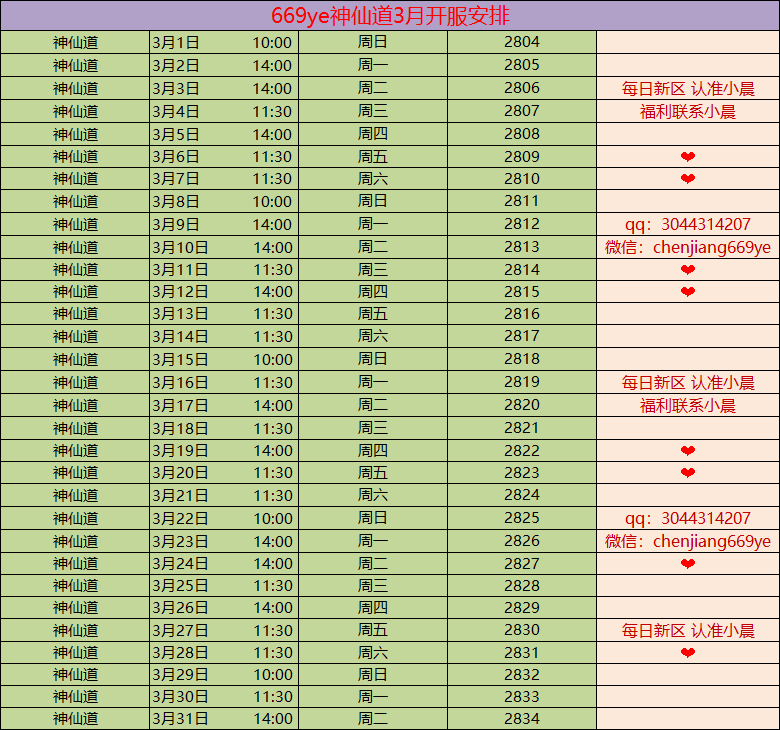Click the heart icon in the 2809 row
Screen dimensions: 780x730
(x=688, y=157)
